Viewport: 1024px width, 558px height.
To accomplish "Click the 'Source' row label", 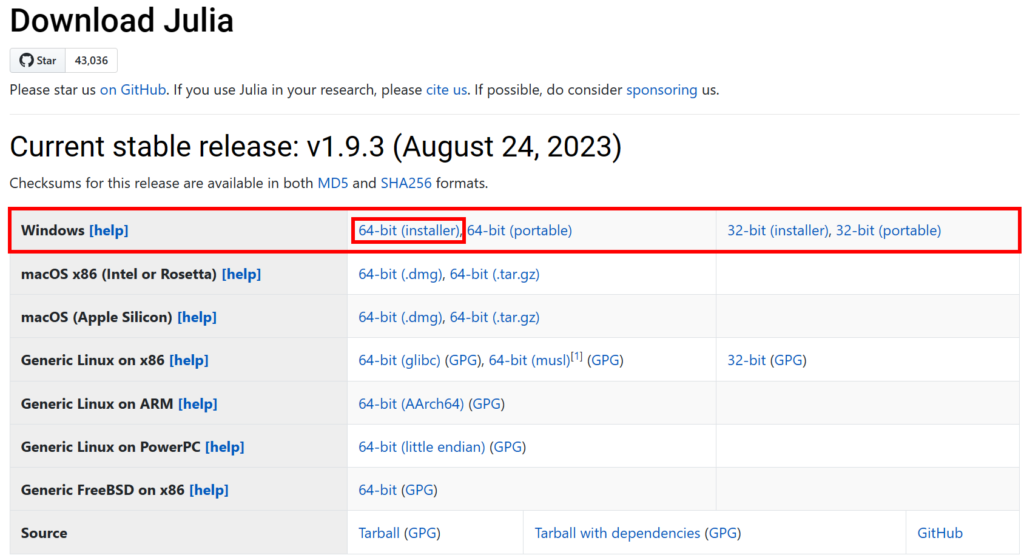I will (44, 533).
